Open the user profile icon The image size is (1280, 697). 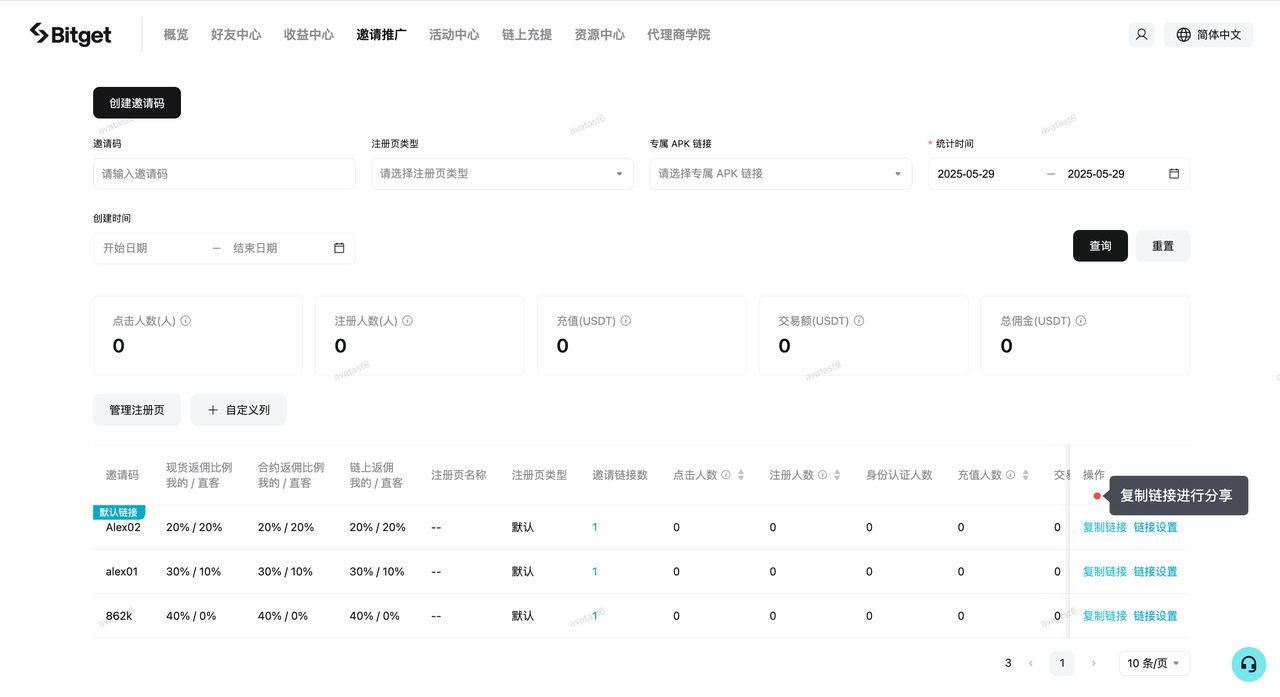click(x=1141, y=34)
